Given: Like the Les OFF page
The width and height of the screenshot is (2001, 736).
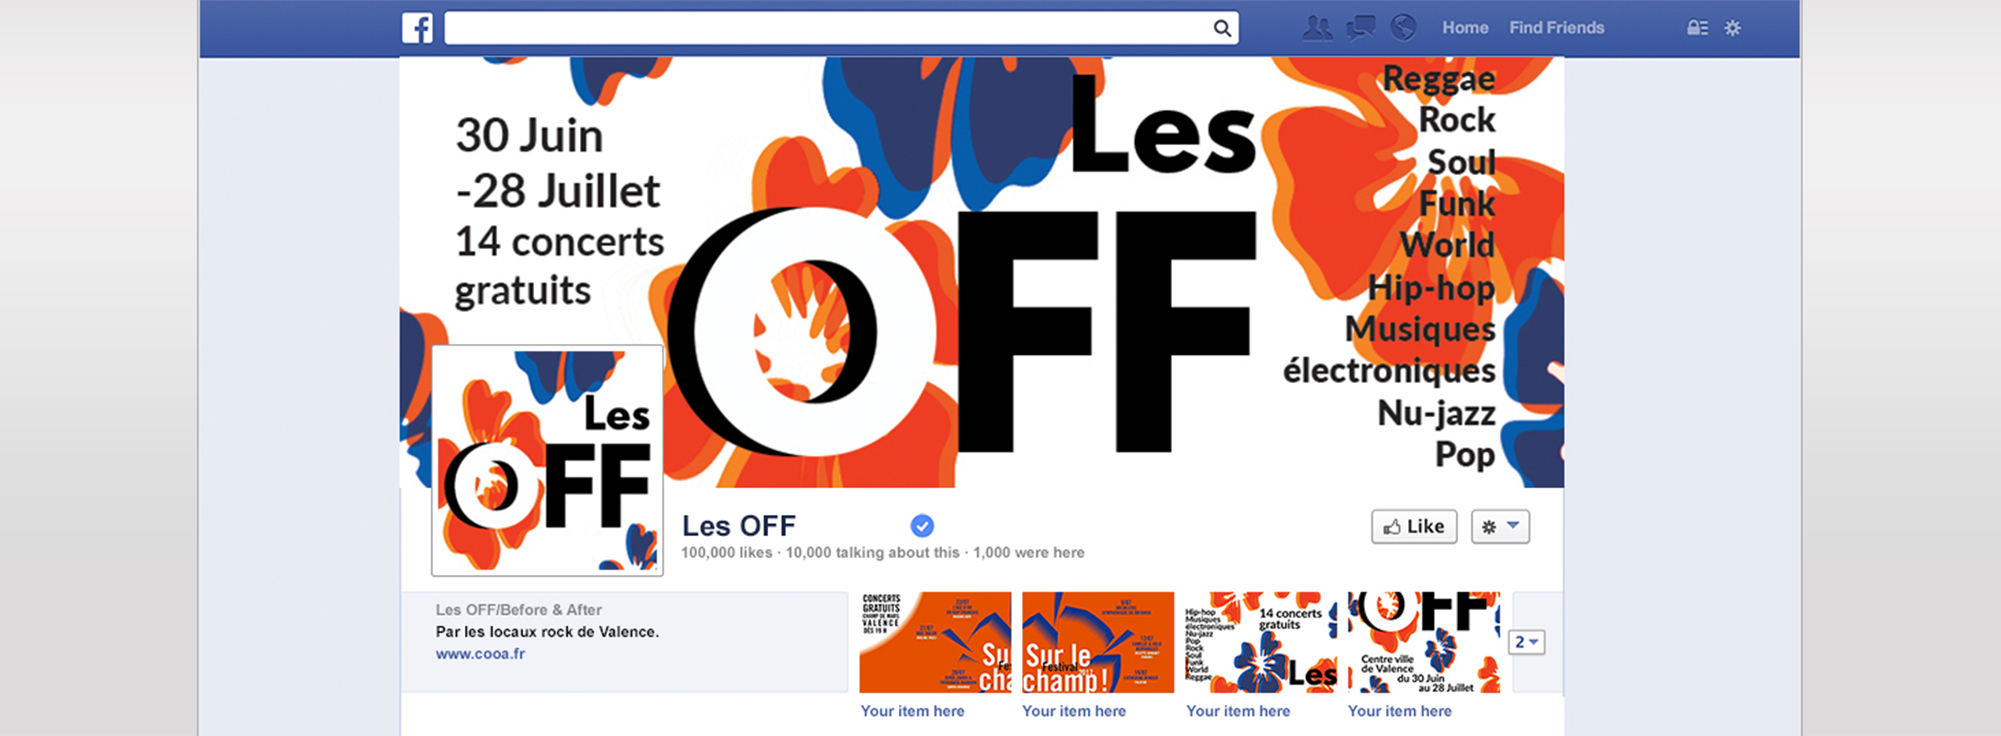Looking at the screenshot, I should [x=1414, y=527].
